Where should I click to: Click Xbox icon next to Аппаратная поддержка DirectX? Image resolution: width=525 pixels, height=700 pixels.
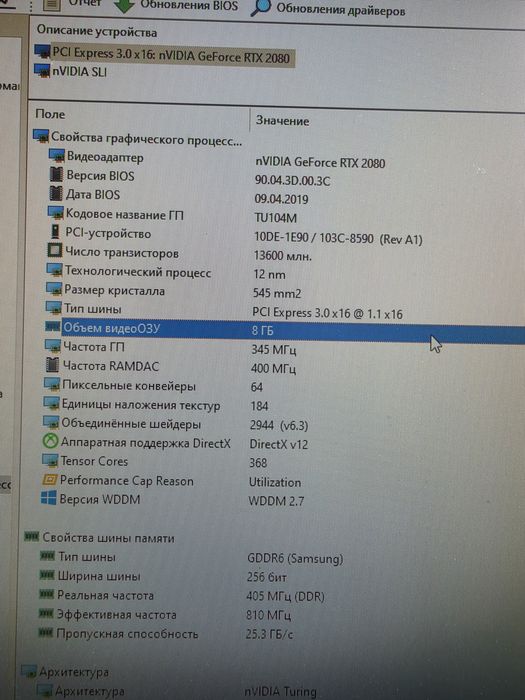click(x=50, y=441)
